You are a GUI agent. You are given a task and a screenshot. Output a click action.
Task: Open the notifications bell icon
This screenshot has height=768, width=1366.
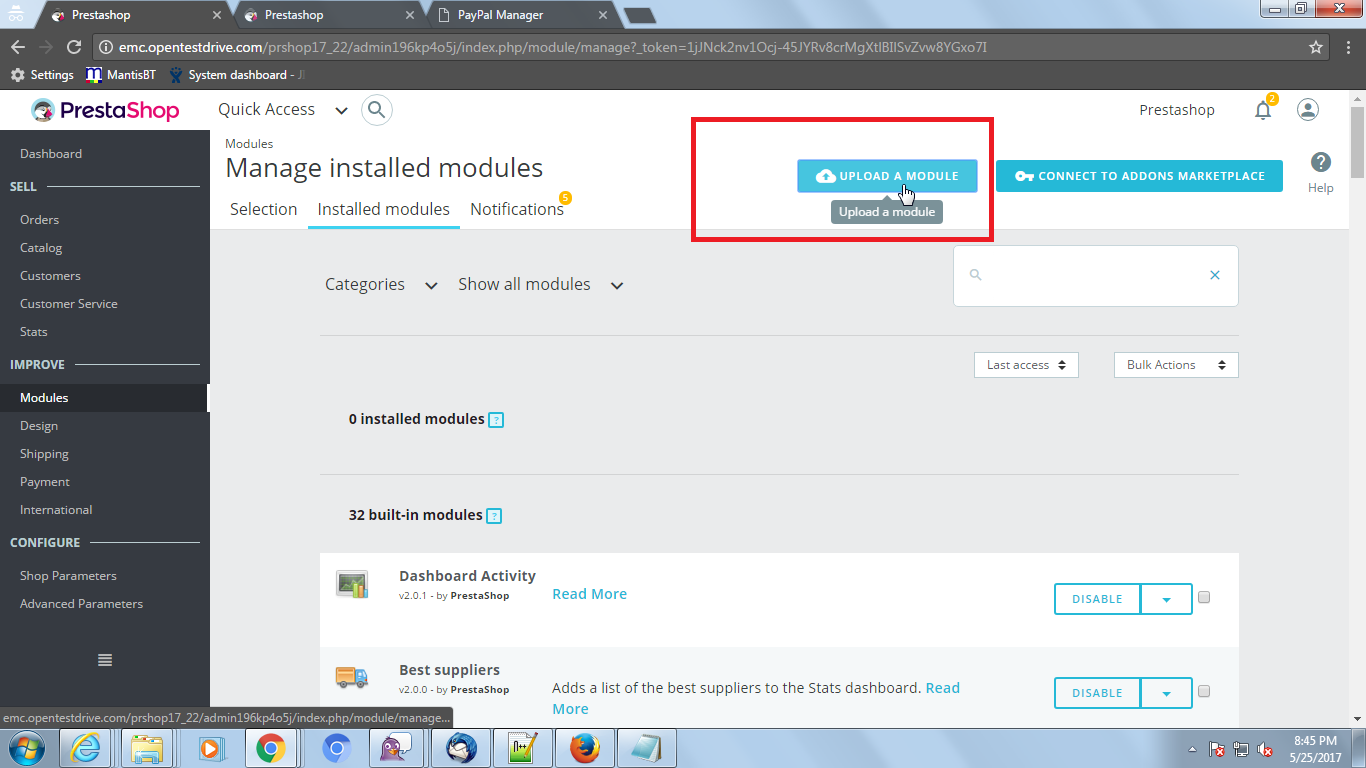pos(1263,110)
